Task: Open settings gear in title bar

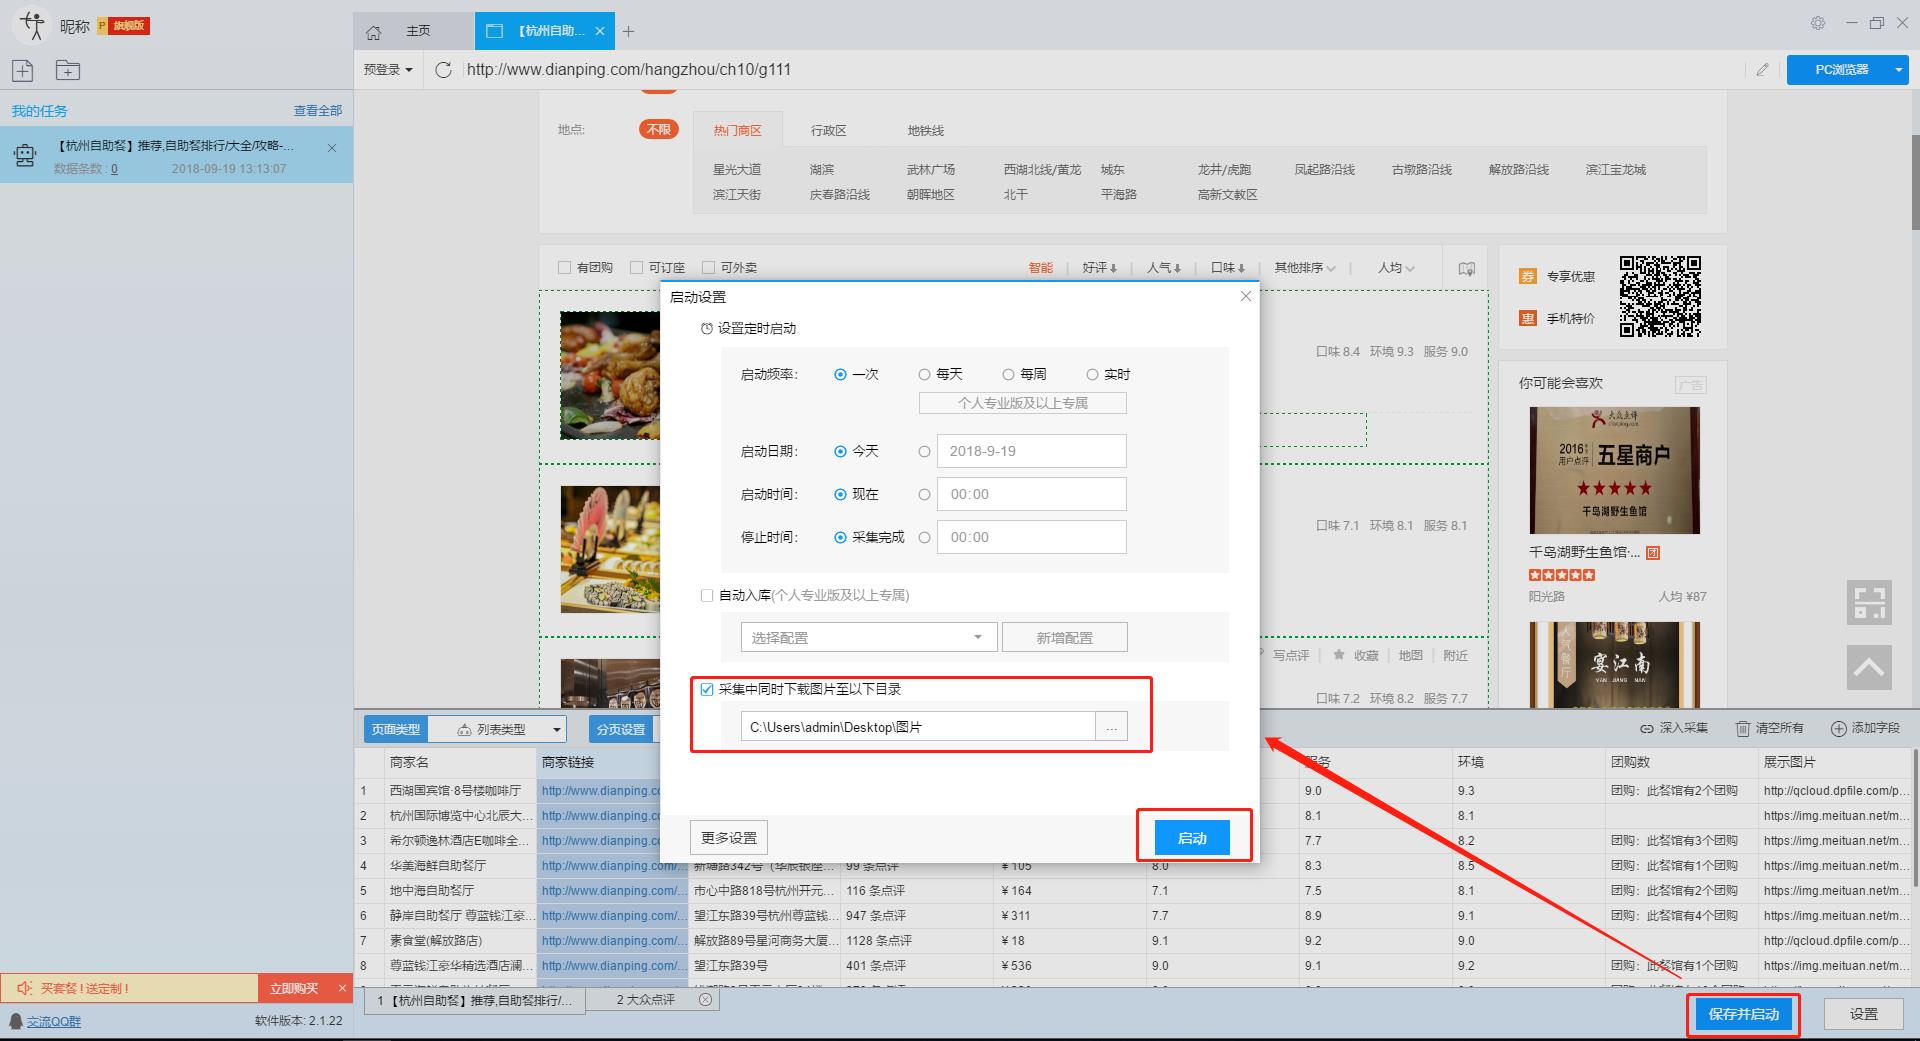Action: pyautogui.click(x=1818, y=23)
